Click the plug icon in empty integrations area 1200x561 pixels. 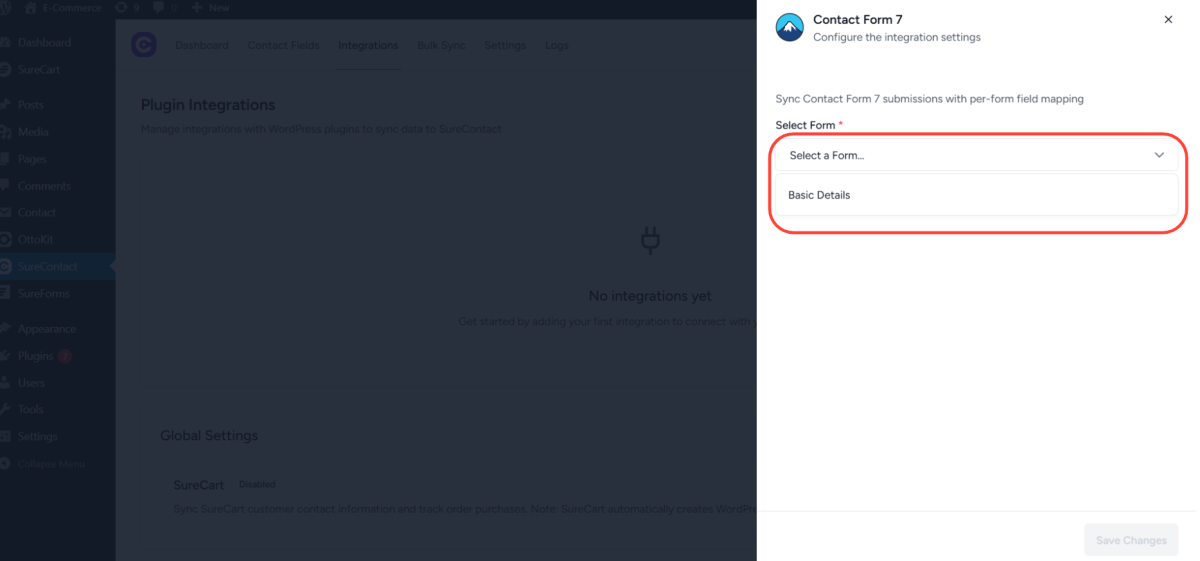point(650,241)
